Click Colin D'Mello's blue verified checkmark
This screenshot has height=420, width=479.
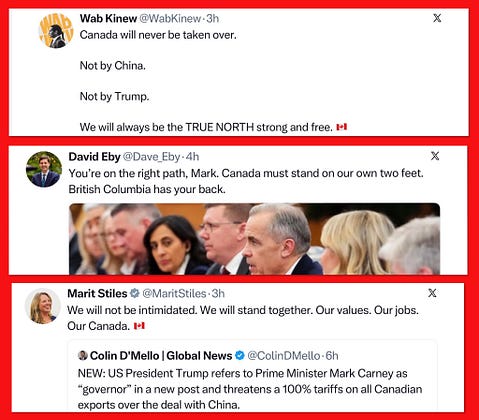(x=240, y=355)
